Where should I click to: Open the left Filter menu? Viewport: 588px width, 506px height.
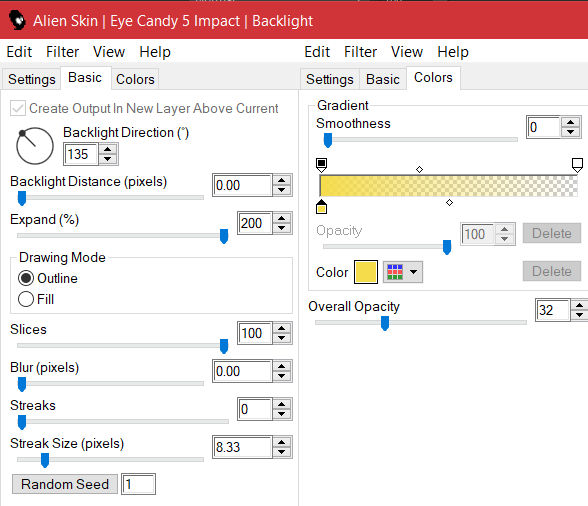click(62, 52)
